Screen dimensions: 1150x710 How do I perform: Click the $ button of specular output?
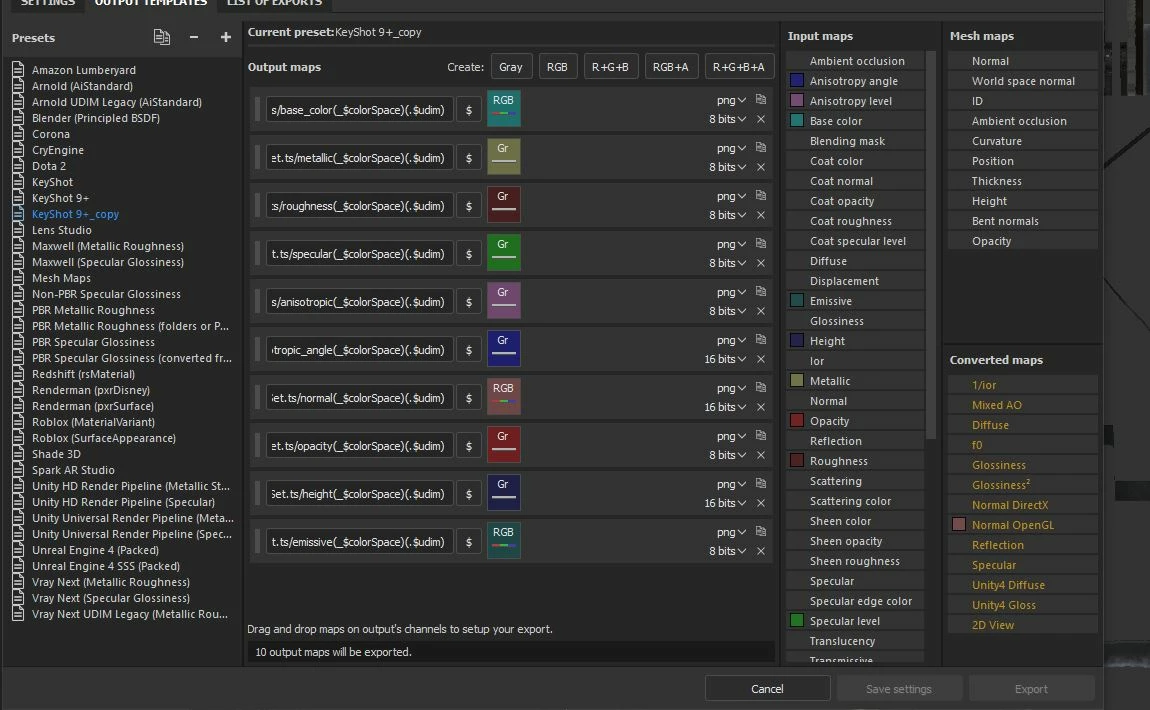[x=469, y=254]
